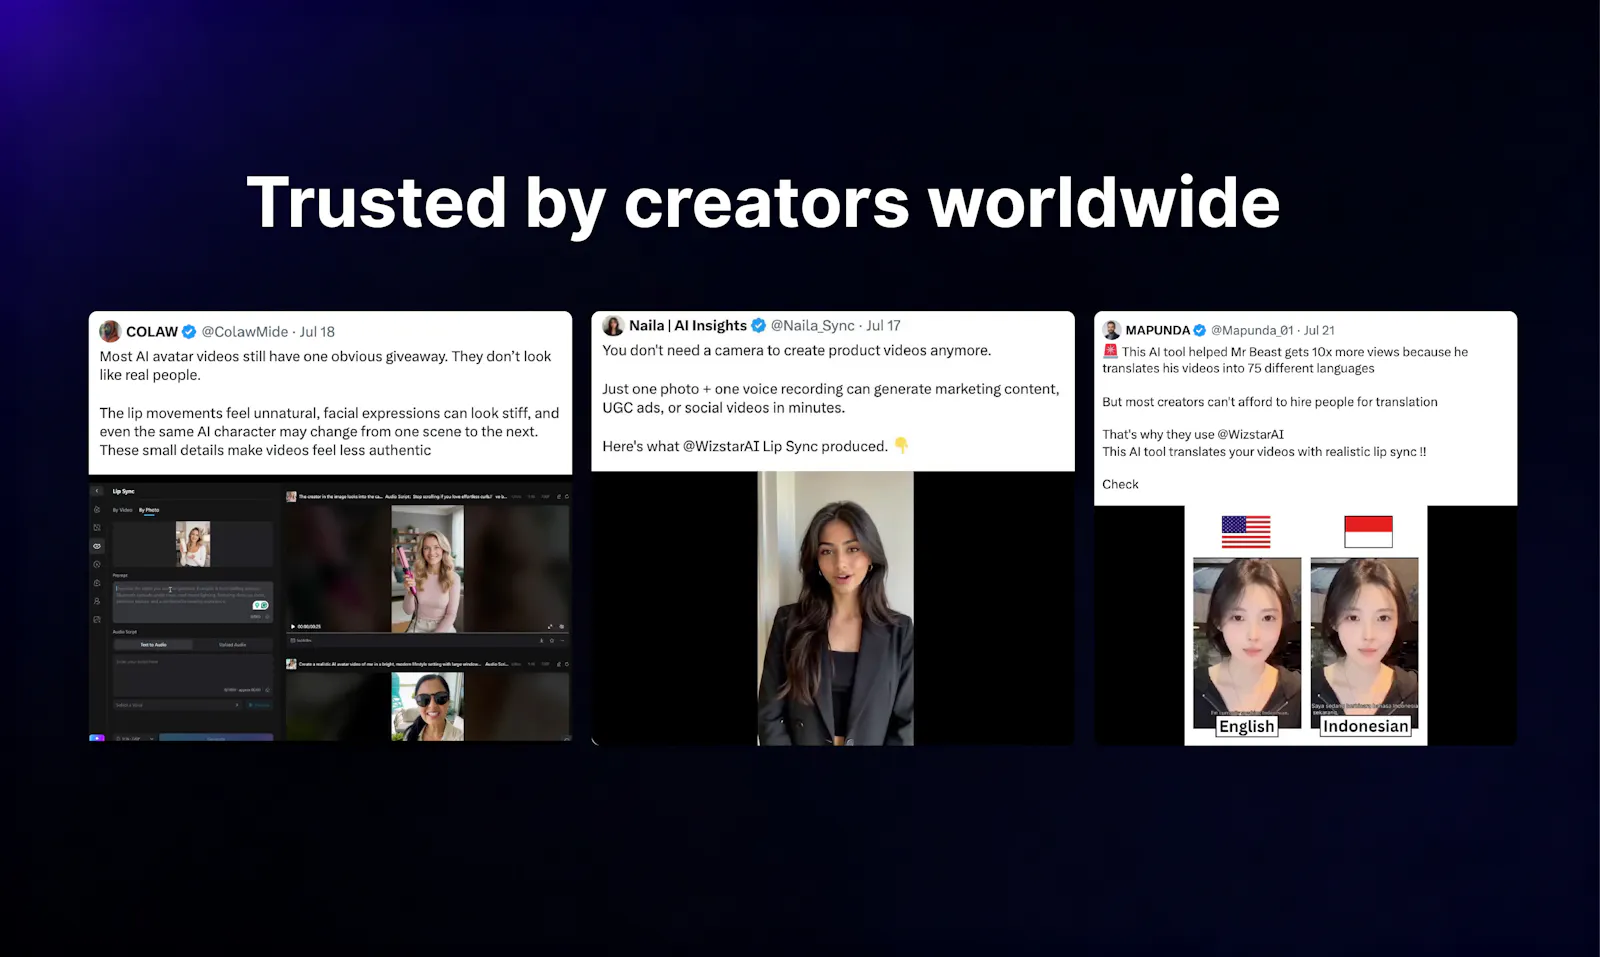Open the @ColawMide handle link
Viewport: 1600px width, 957px height.
(245, 332)
